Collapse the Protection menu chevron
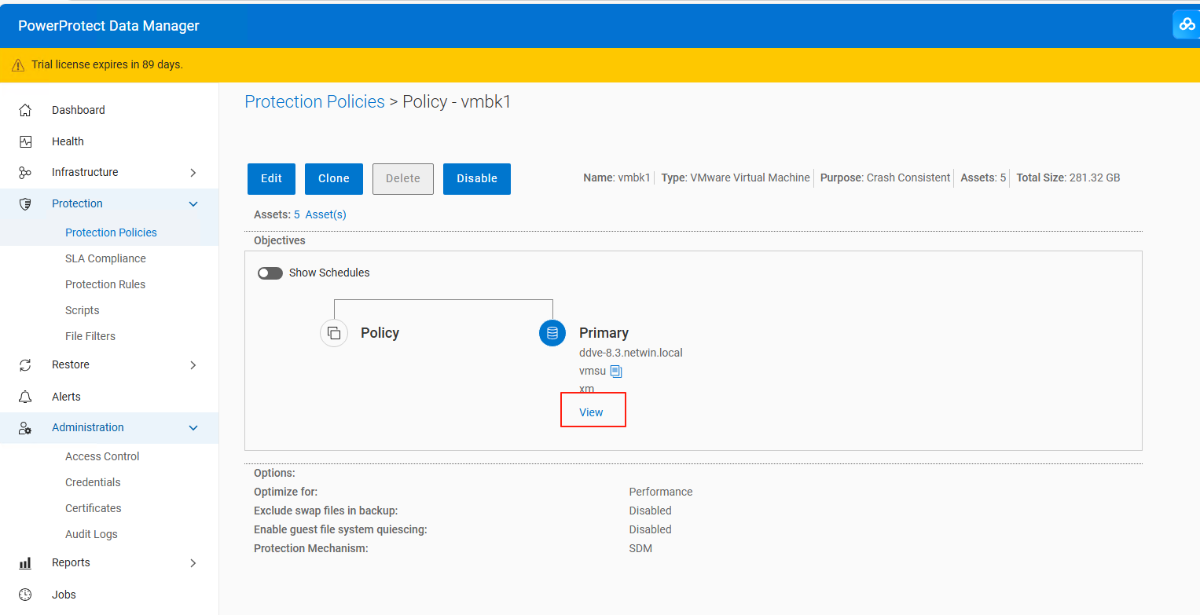This screenshot has width=1200, height=615. (x=193, y=204)
